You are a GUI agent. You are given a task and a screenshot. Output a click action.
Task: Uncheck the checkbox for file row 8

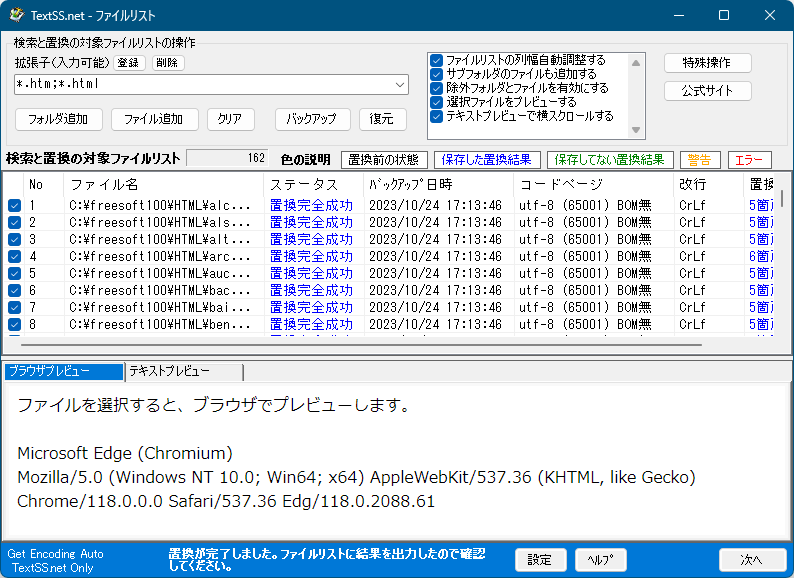pyautogui.click(x=14, y=324)
